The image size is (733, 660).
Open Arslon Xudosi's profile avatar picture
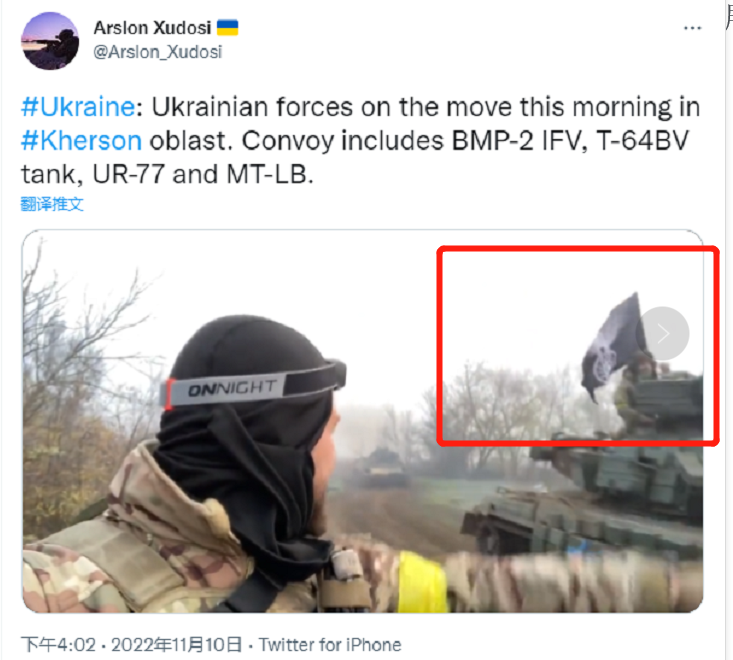pos(50,41)
